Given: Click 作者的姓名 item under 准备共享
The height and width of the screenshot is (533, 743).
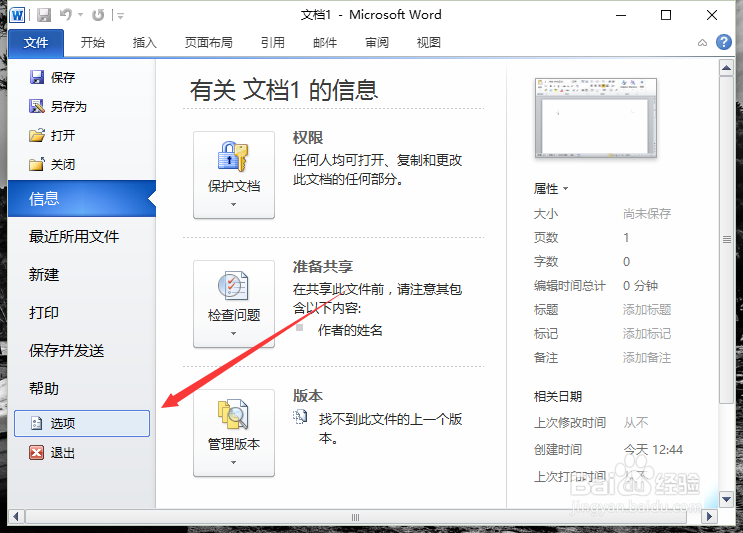Looking at the screenshot, I should (x=350, y=330).
